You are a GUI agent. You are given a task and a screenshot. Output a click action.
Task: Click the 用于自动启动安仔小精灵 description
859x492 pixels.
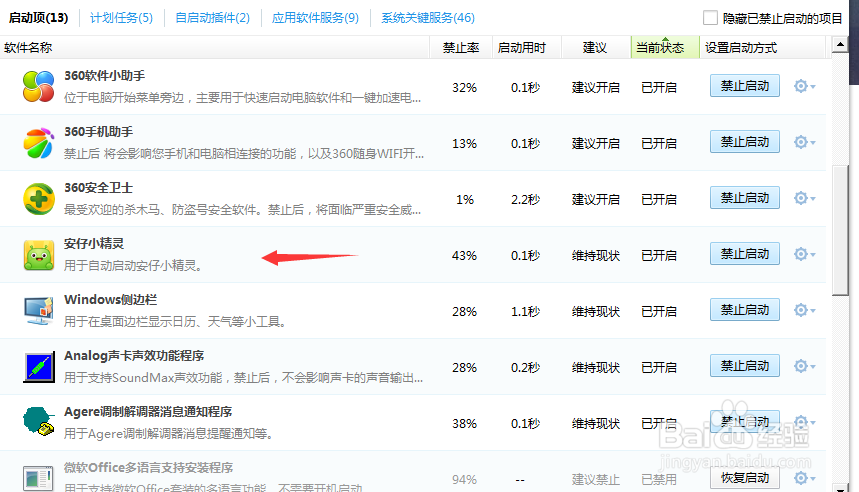[133, 266]
